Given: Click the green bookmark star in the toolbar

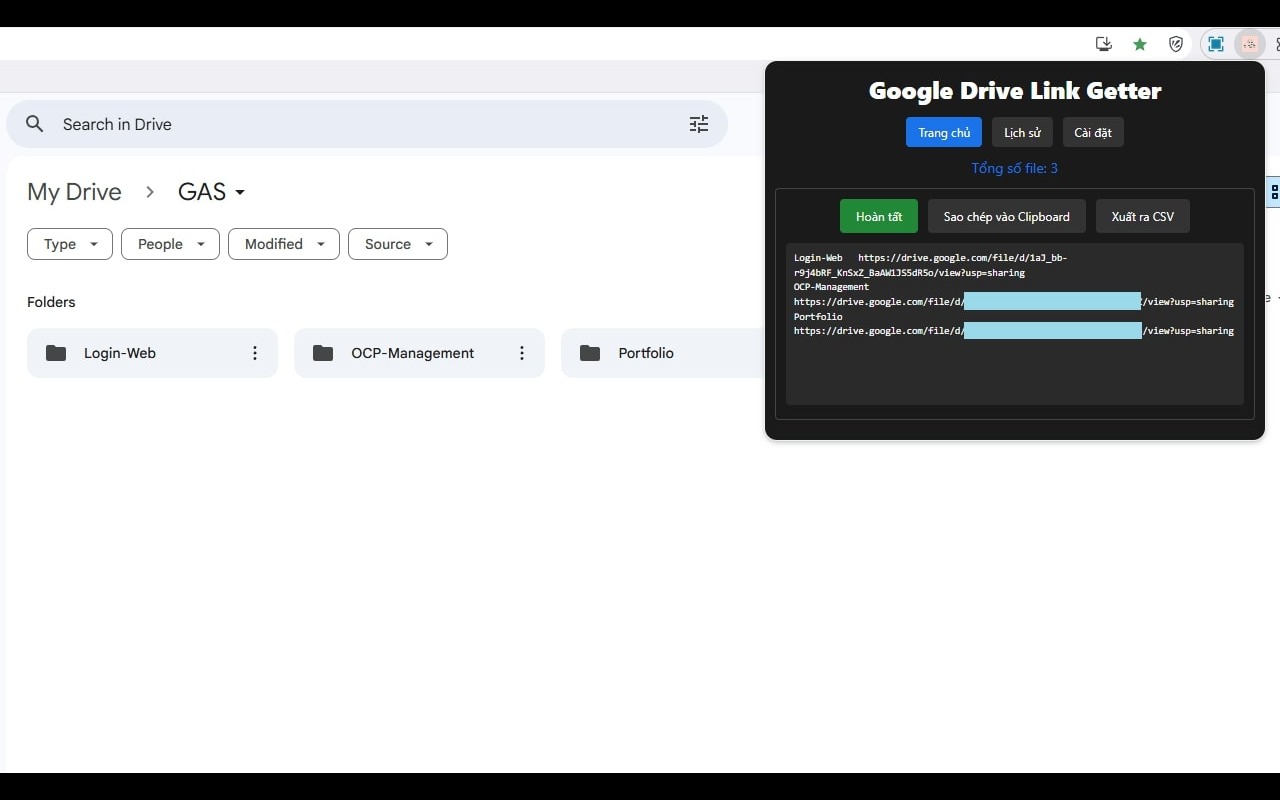Looking at the screenshot, I should point(1139,44).
